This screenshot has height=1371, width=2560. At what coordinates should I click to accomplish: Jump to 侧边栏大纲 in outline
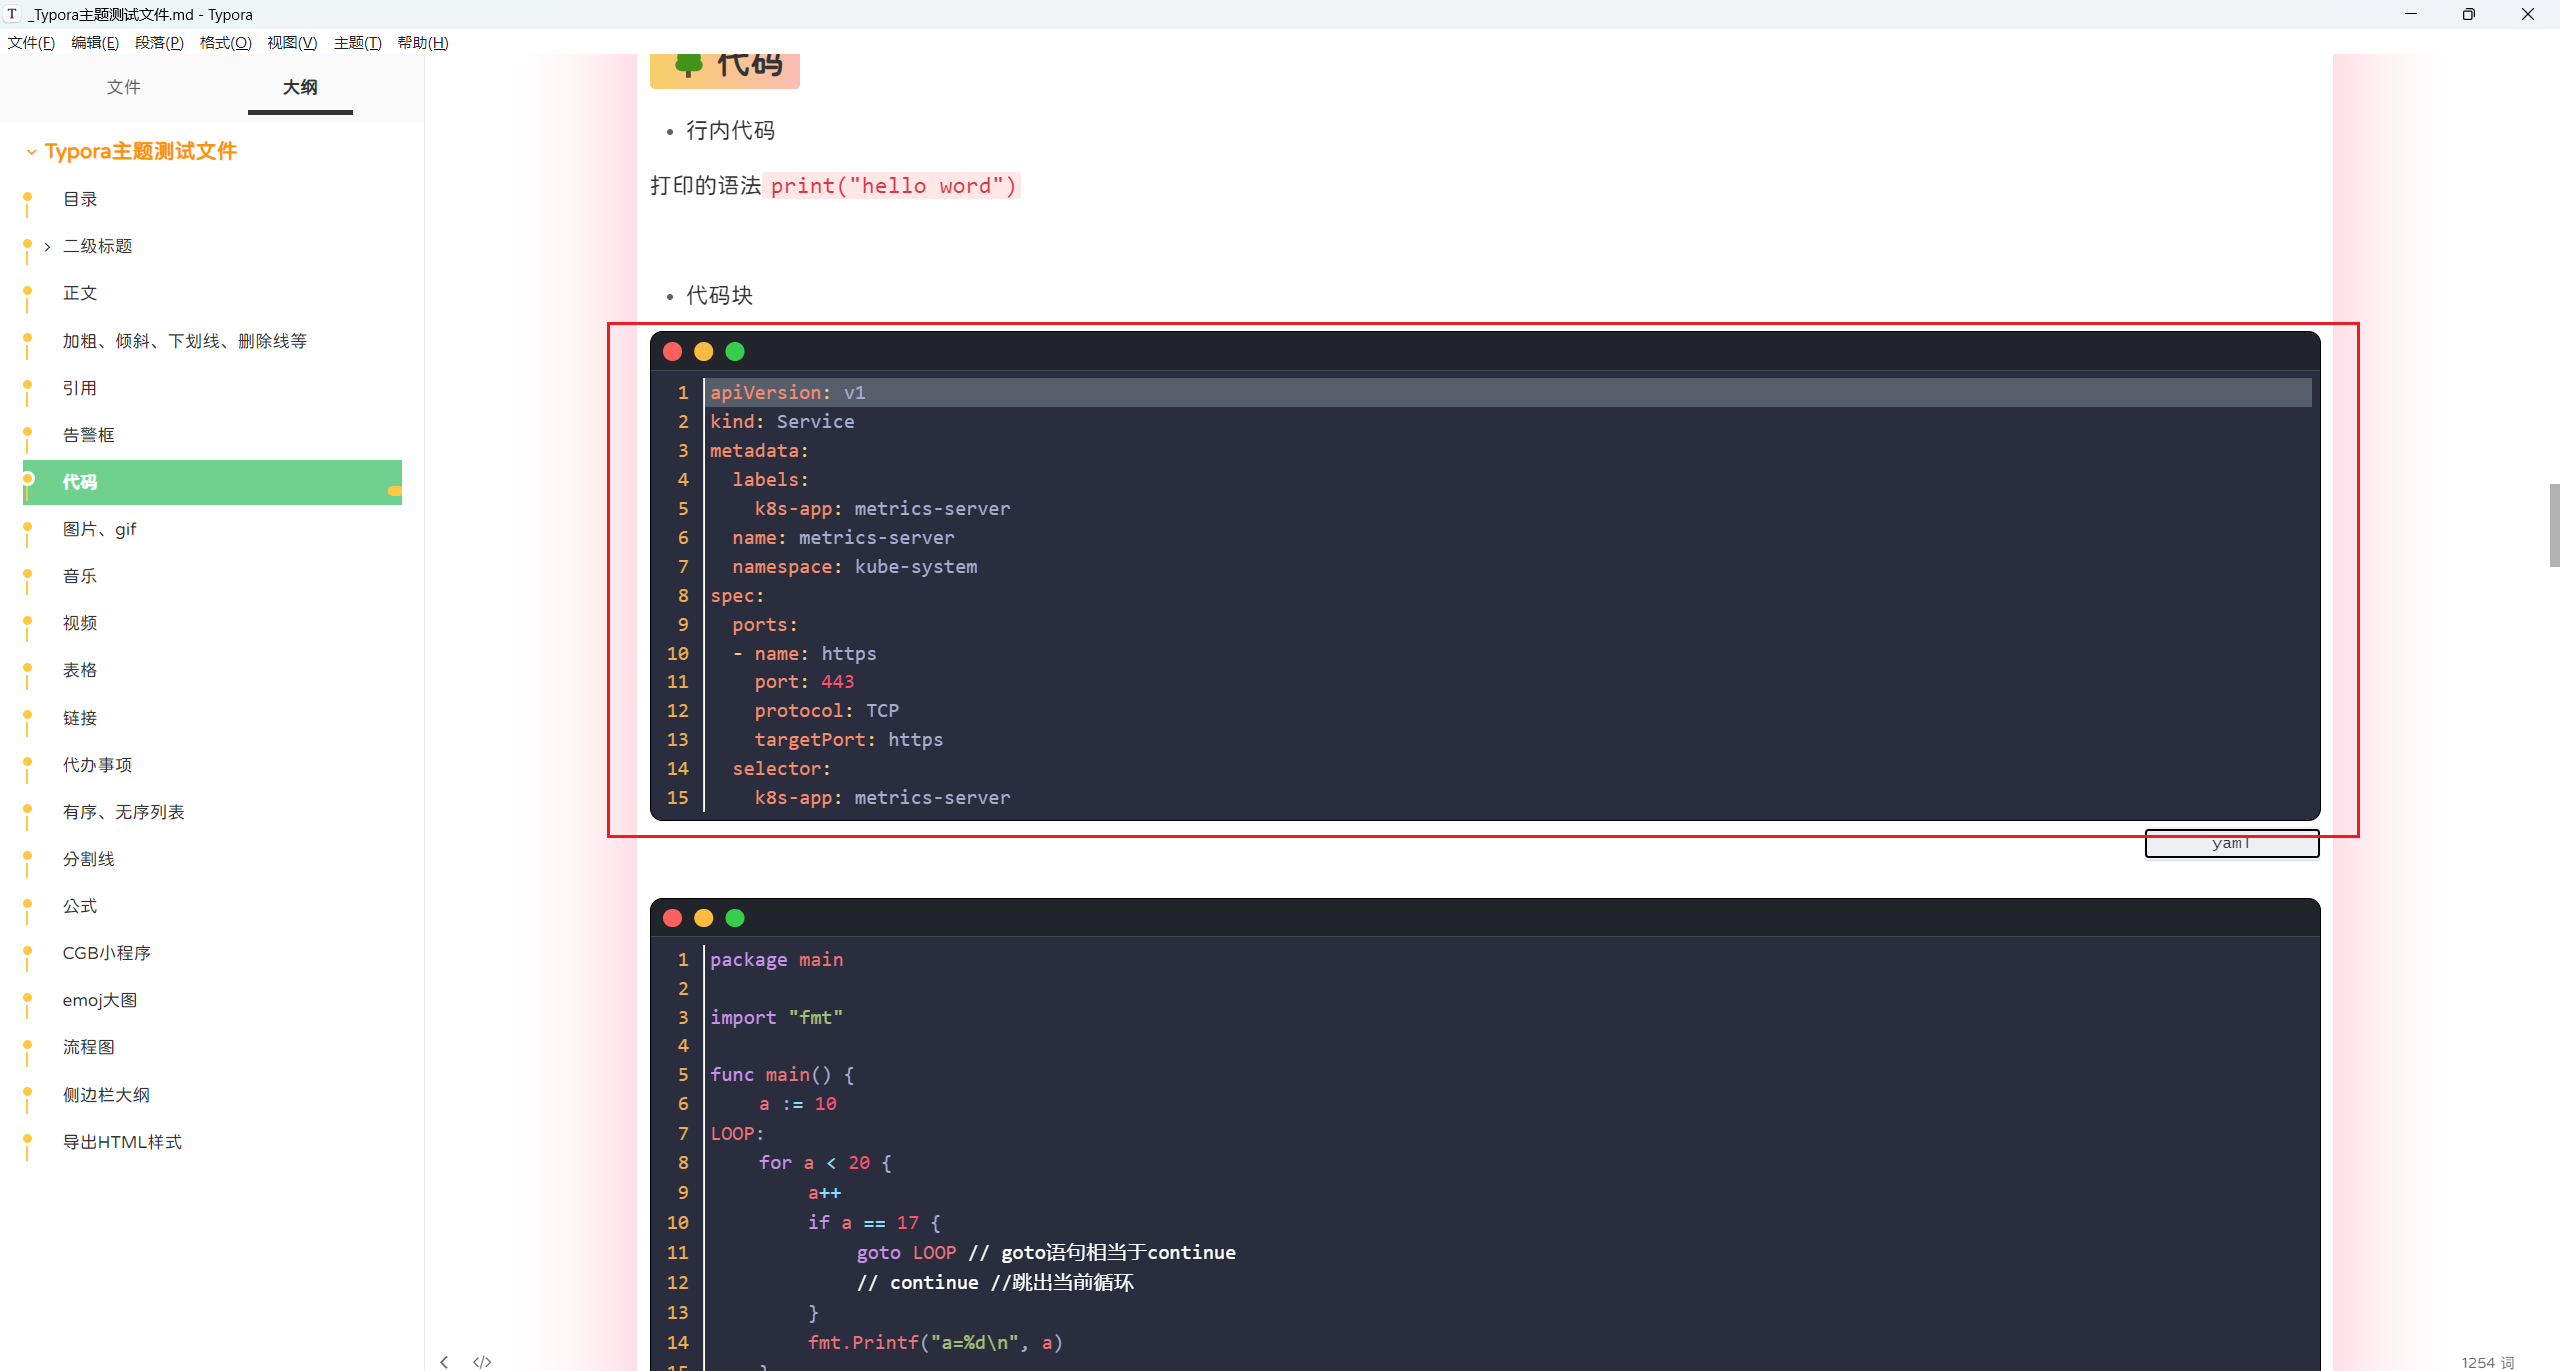[x=107, y=1095]
